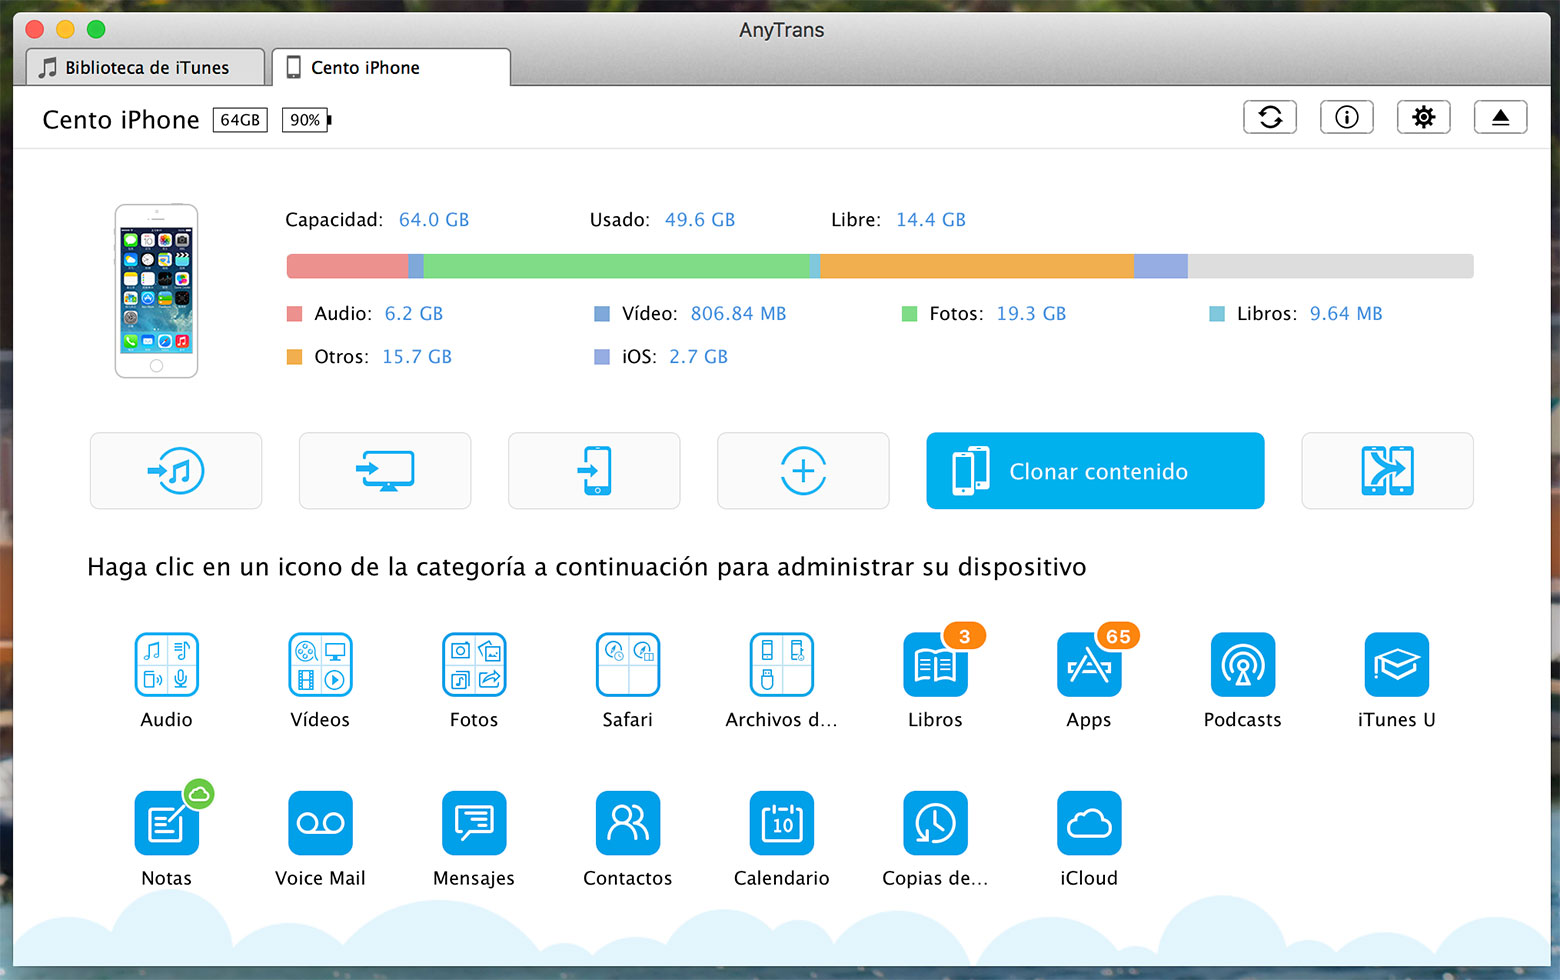The height and width of the screenshot is (980, 1560).
Task: Eject the device with the eject icon
Action: click(x=1500, y=117)
